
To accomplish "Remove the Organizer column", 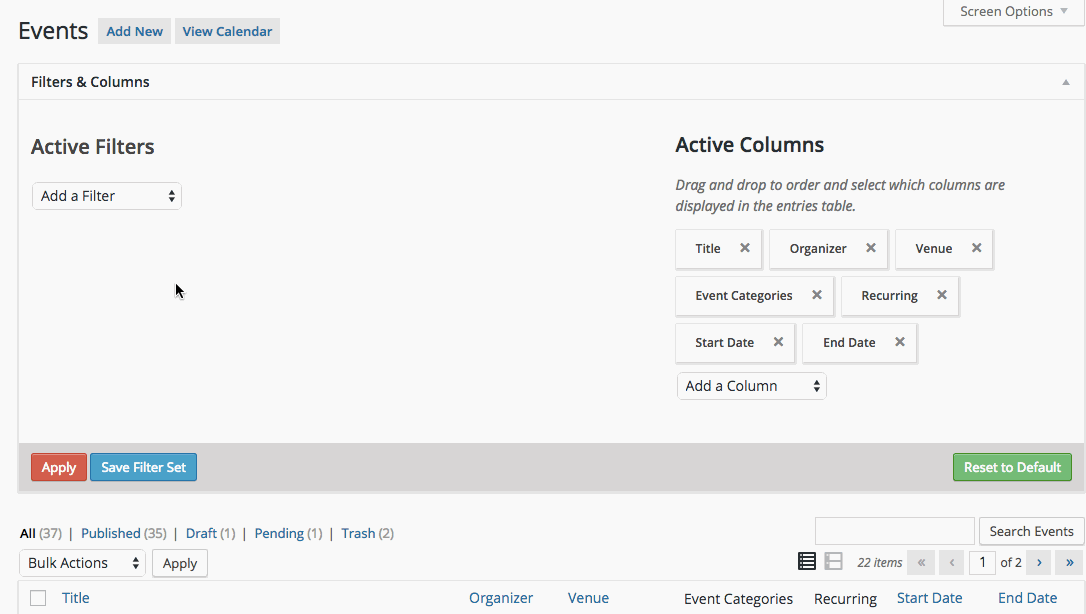I will point(869,248).
